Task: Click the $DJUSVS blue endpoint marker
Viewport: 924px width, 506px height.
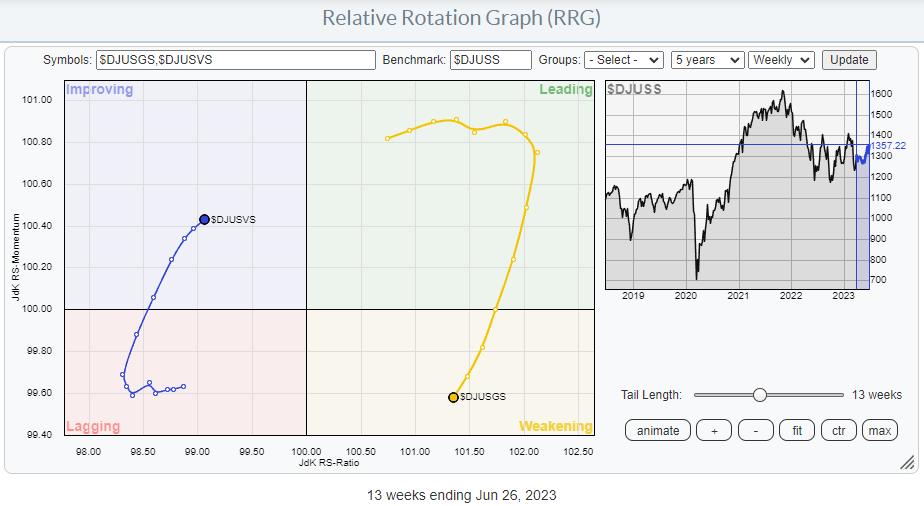Action: [204, 219]
